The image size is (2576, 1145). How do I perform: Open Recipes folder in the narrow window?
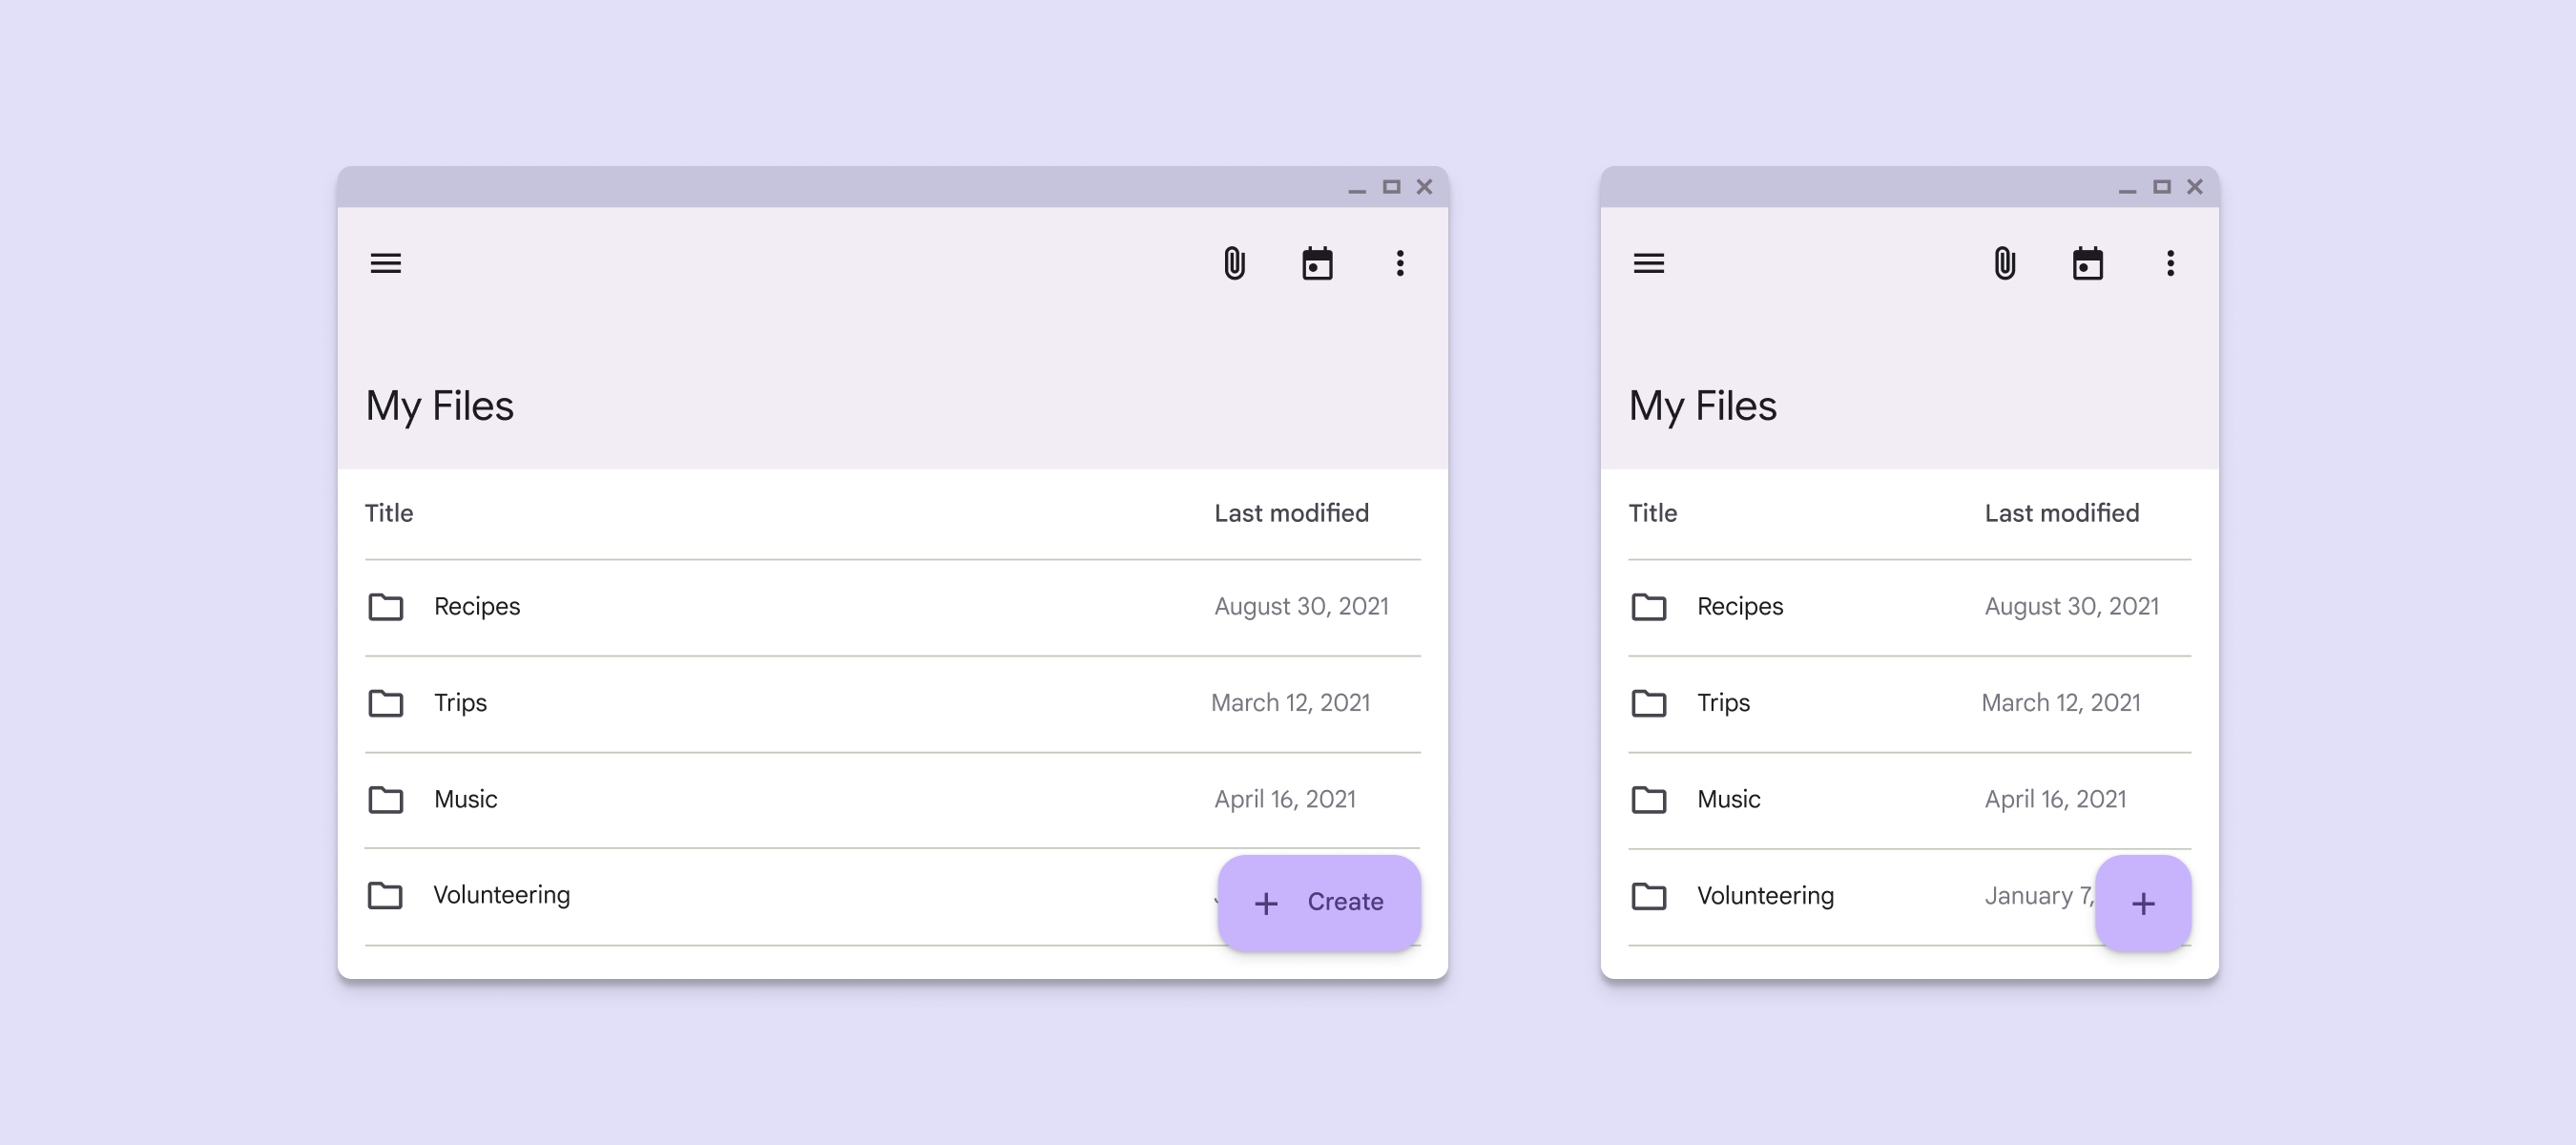[1739, 606]
